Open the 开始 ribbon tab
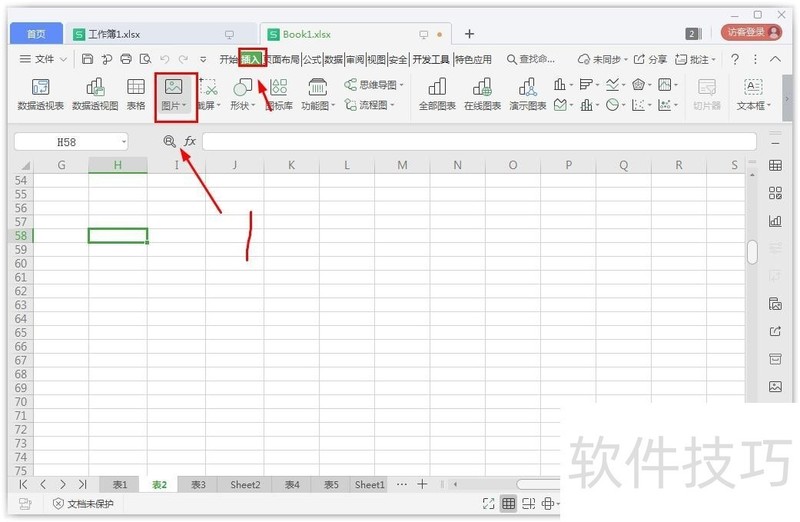Image resolution: width=800 pixels, height=522 pixels. click(229, 60)
